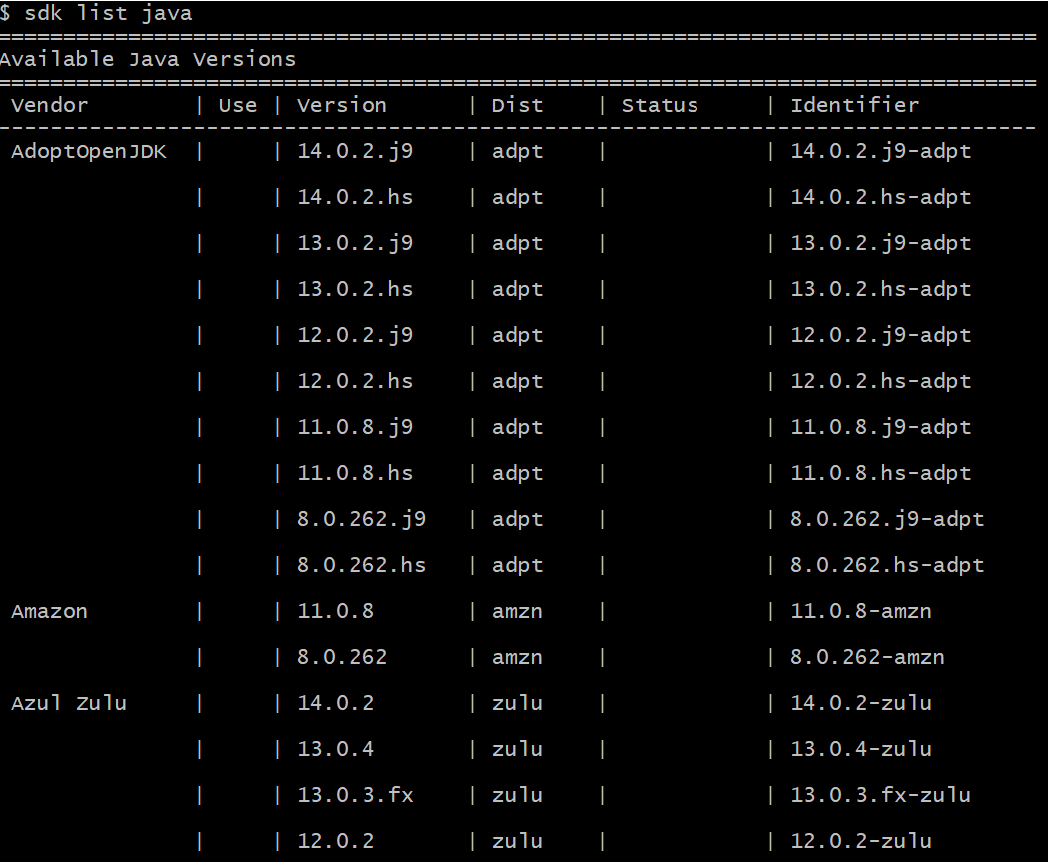This screenshot has width=1048, height=862.
Task: Select identifier 14.0.2.hs-adpt
Action: 881,198
